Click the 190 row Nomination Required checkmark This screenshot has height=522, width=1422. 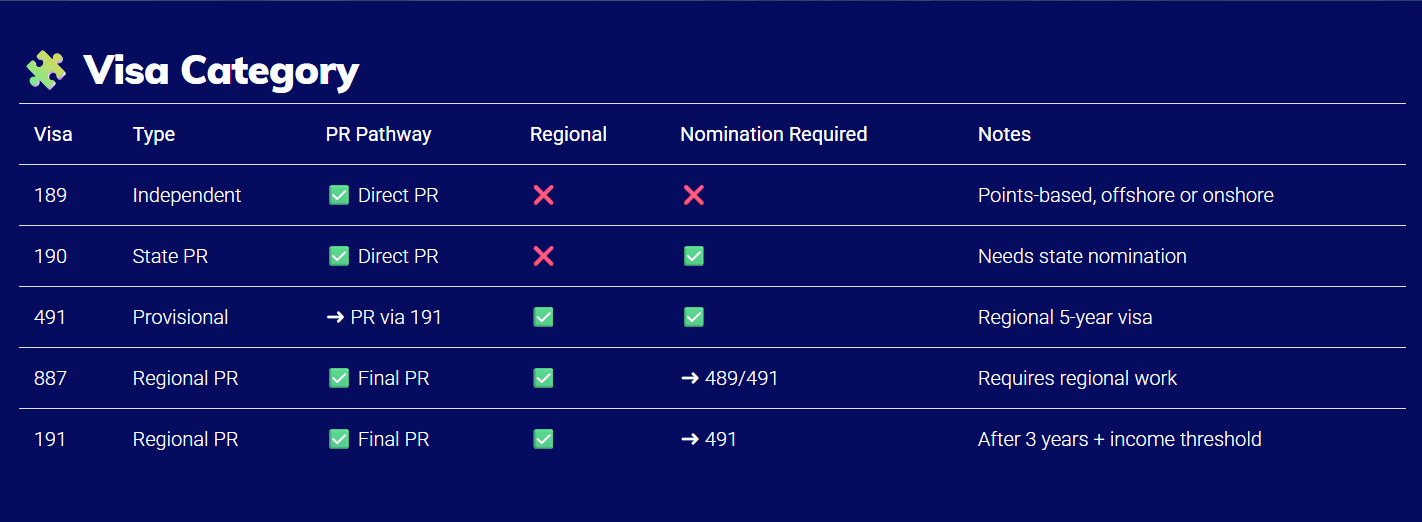pyautogui.click(x=693, y=256)
